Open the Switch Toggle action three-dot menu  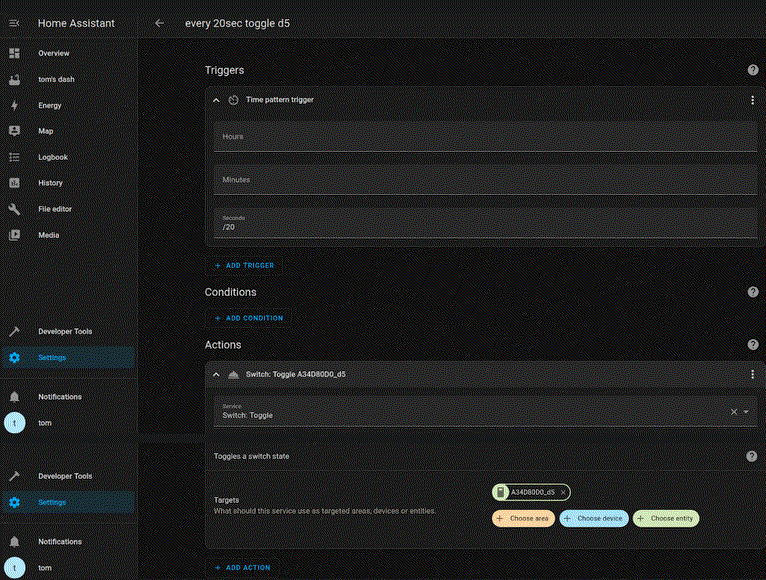(752, 374)
